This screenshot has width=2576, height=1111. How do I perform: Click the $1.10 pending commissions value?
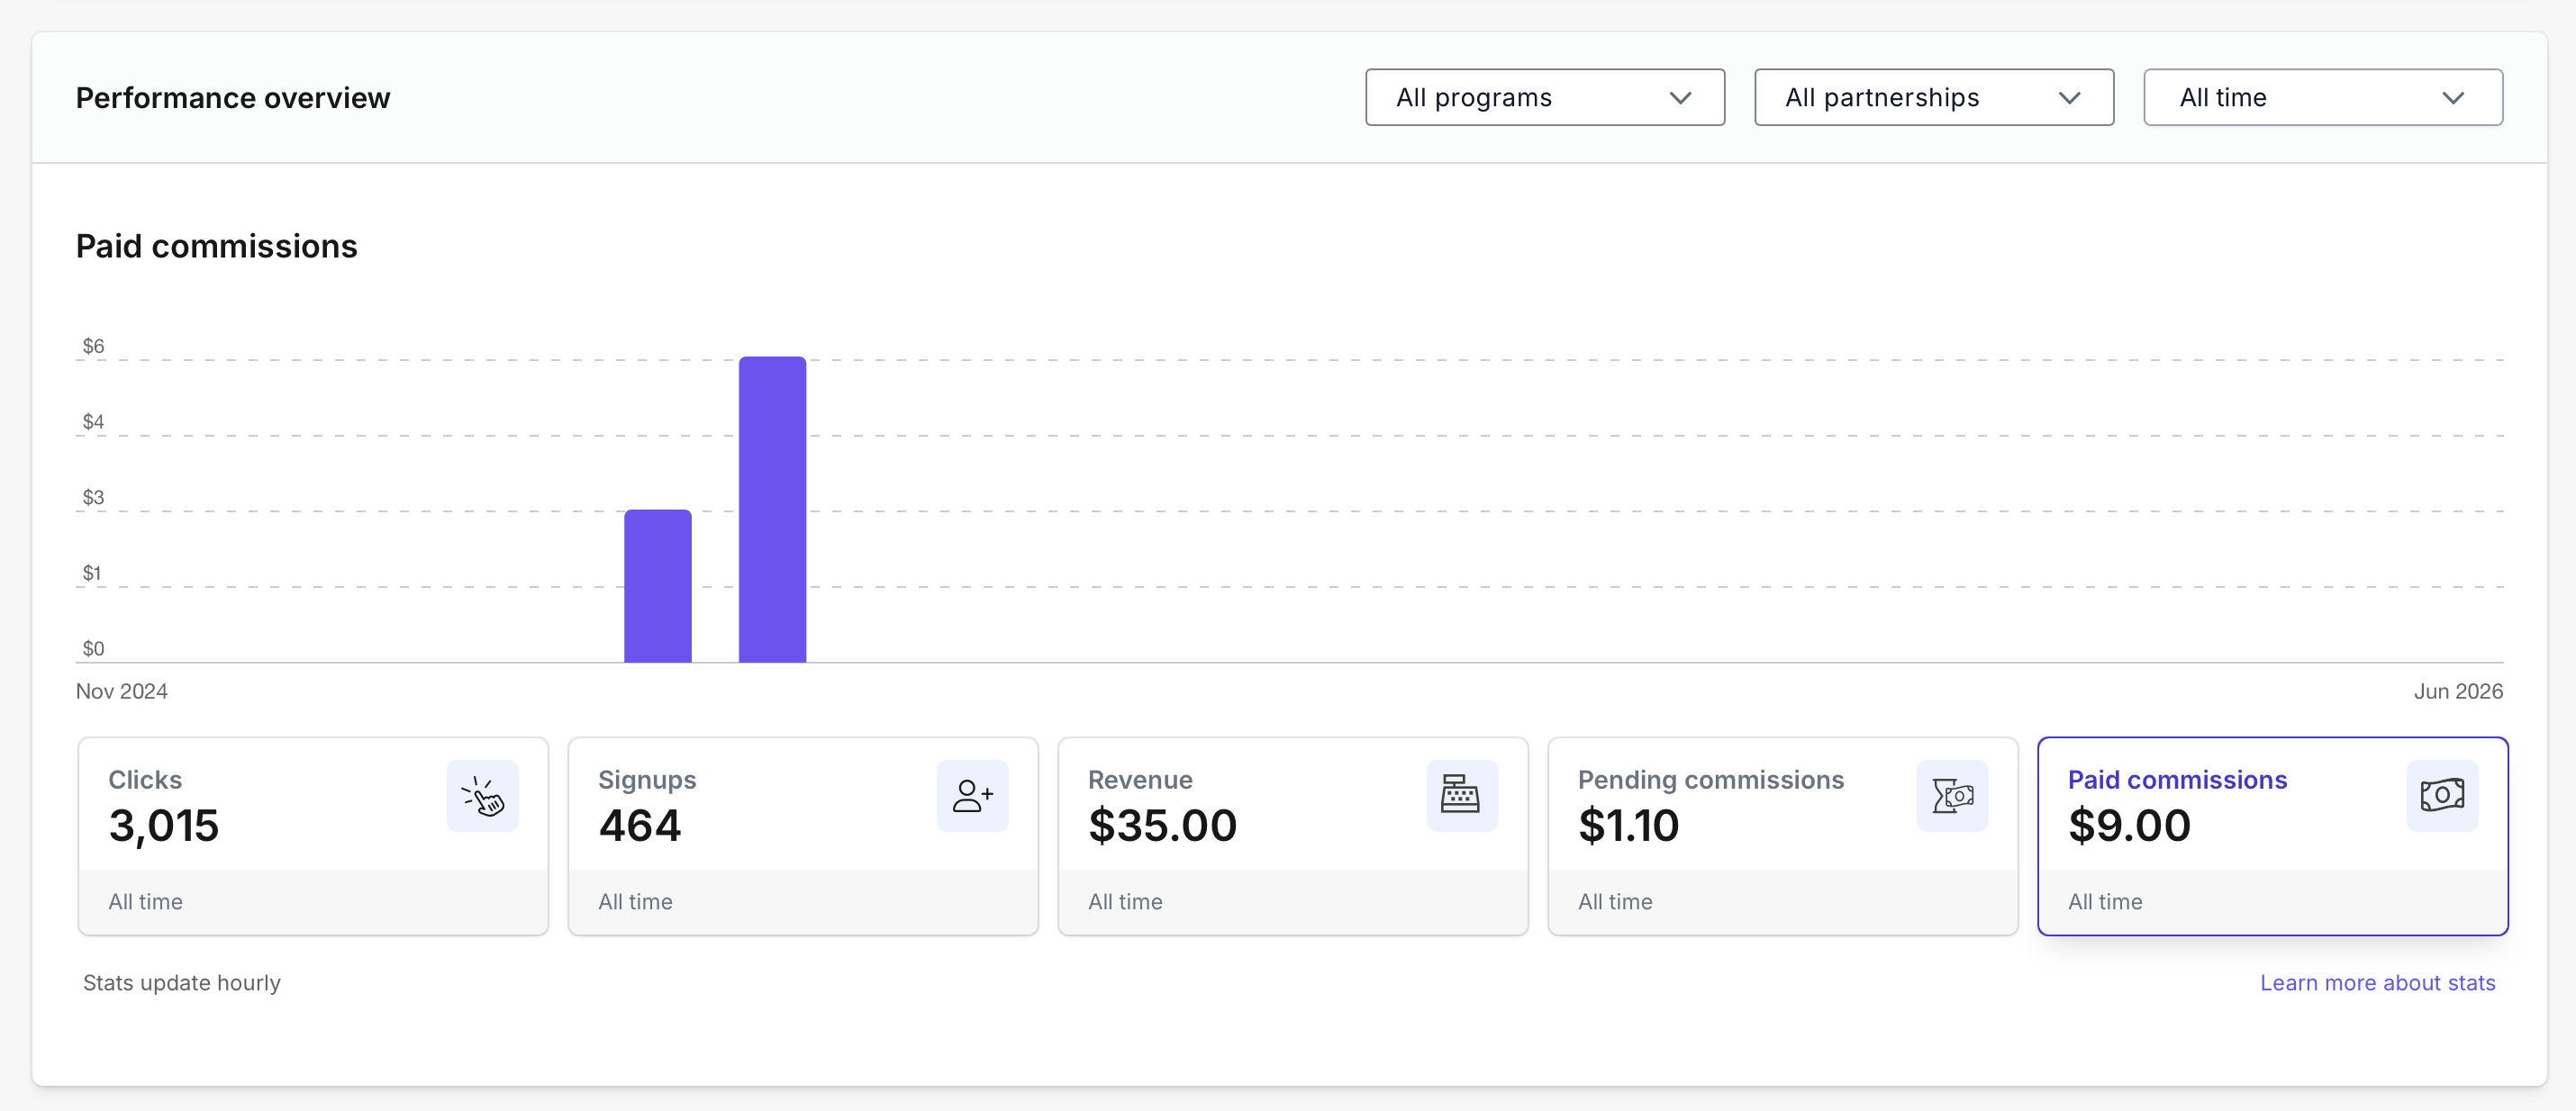point(1629,826)
